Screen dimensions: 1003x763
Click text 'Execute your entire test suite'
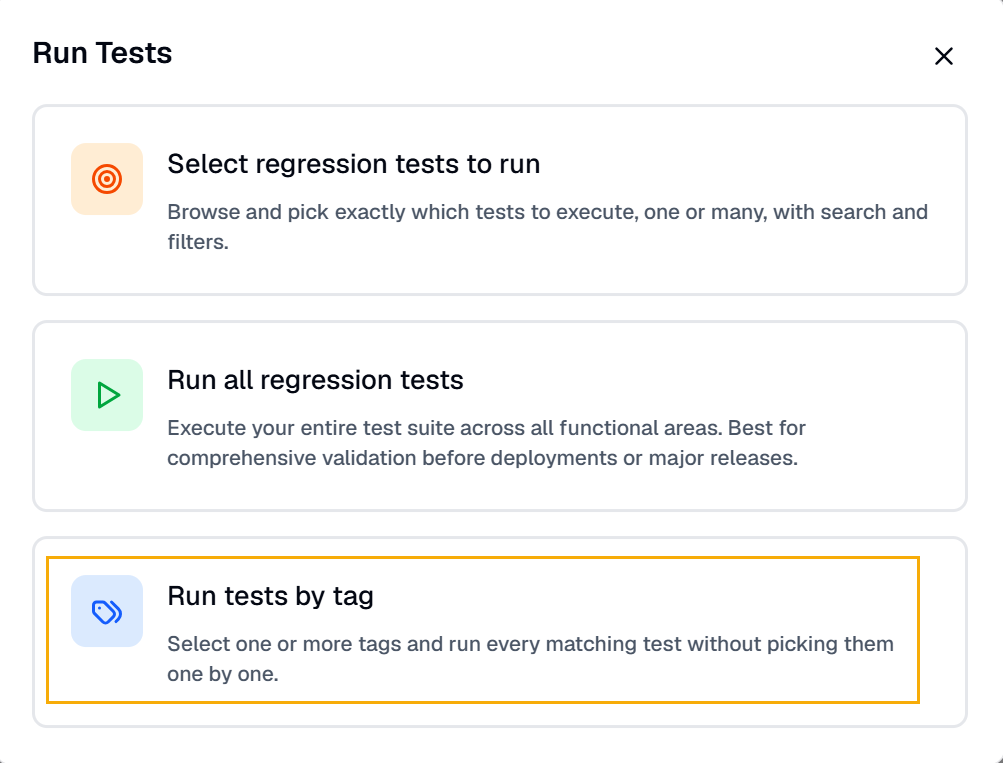311,428
